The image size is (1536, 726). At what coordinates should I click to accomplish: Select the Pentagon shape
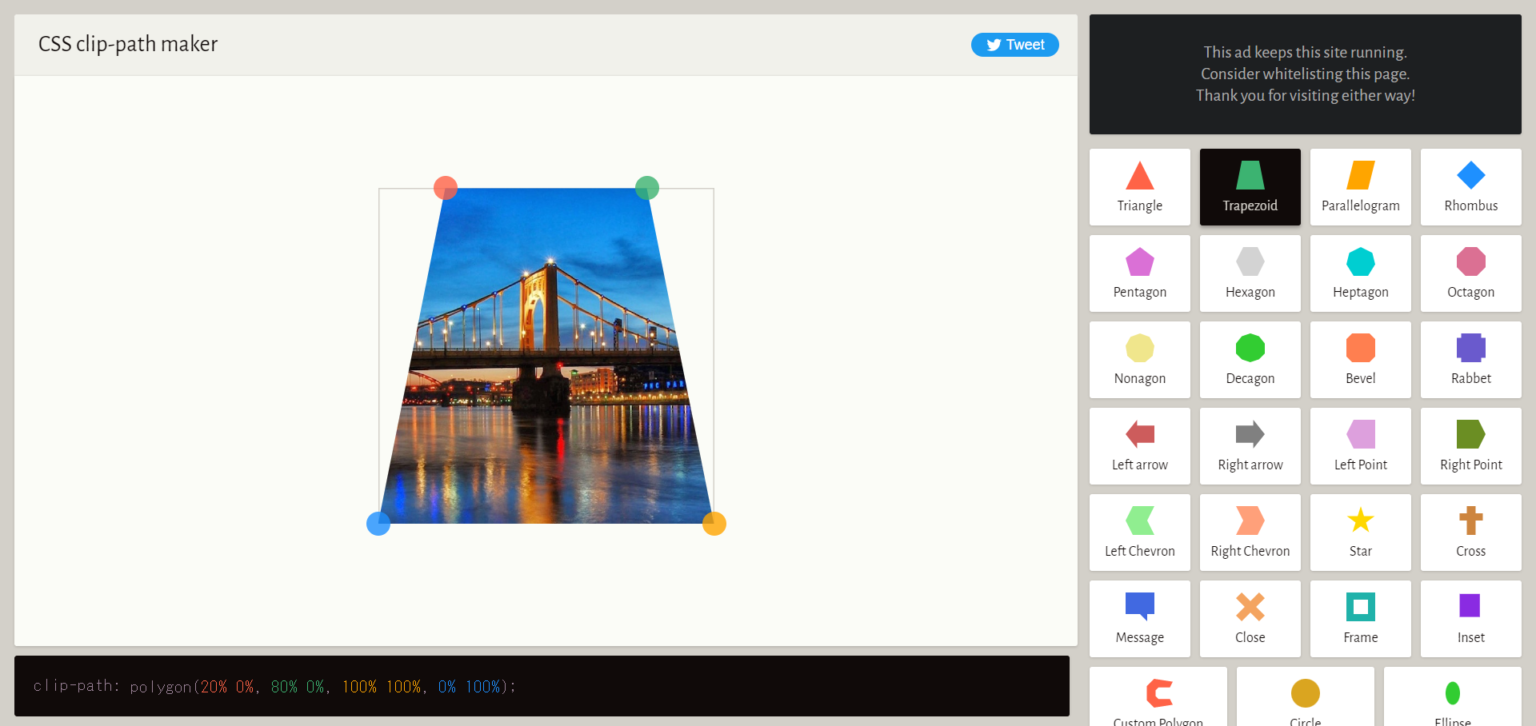tap(1140, 273)
